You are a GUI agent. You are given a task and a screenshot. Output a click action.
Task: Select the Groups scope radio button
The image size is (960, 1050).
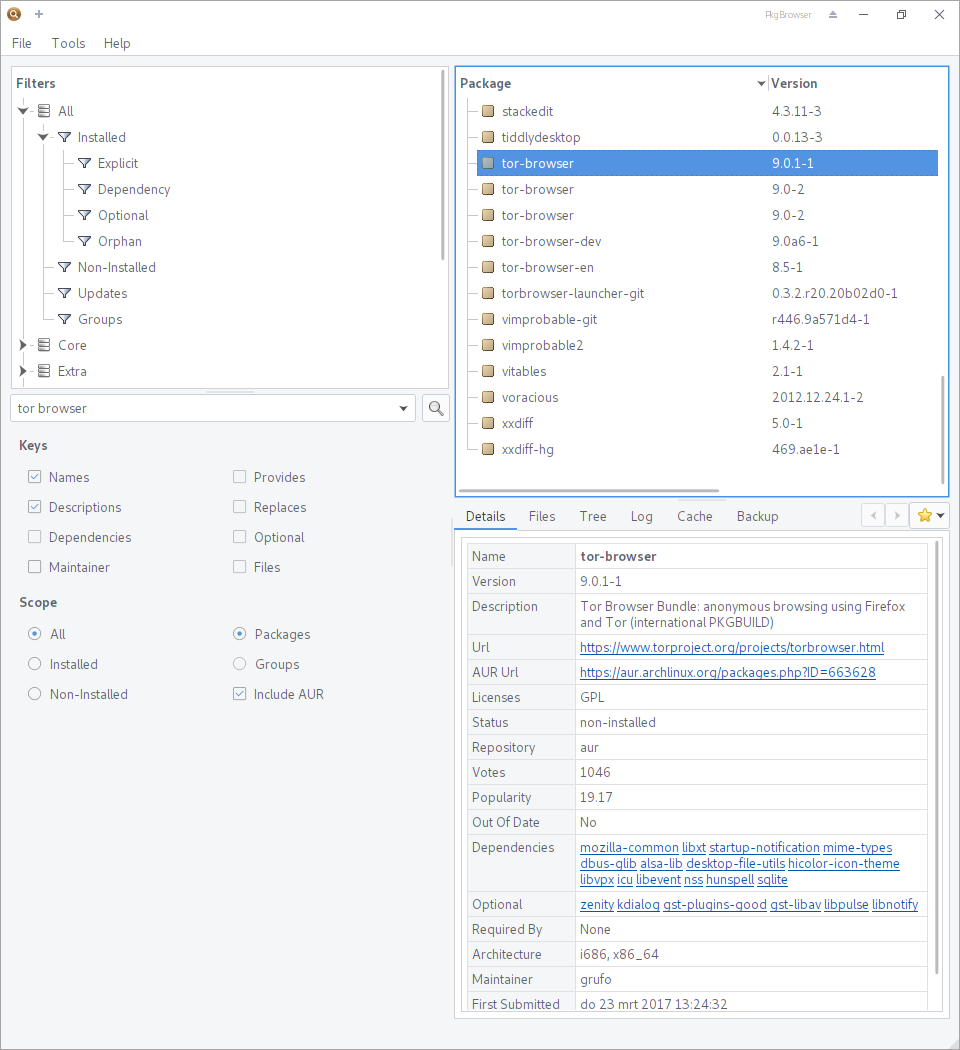pyautogui.click(x=240, y=664)
